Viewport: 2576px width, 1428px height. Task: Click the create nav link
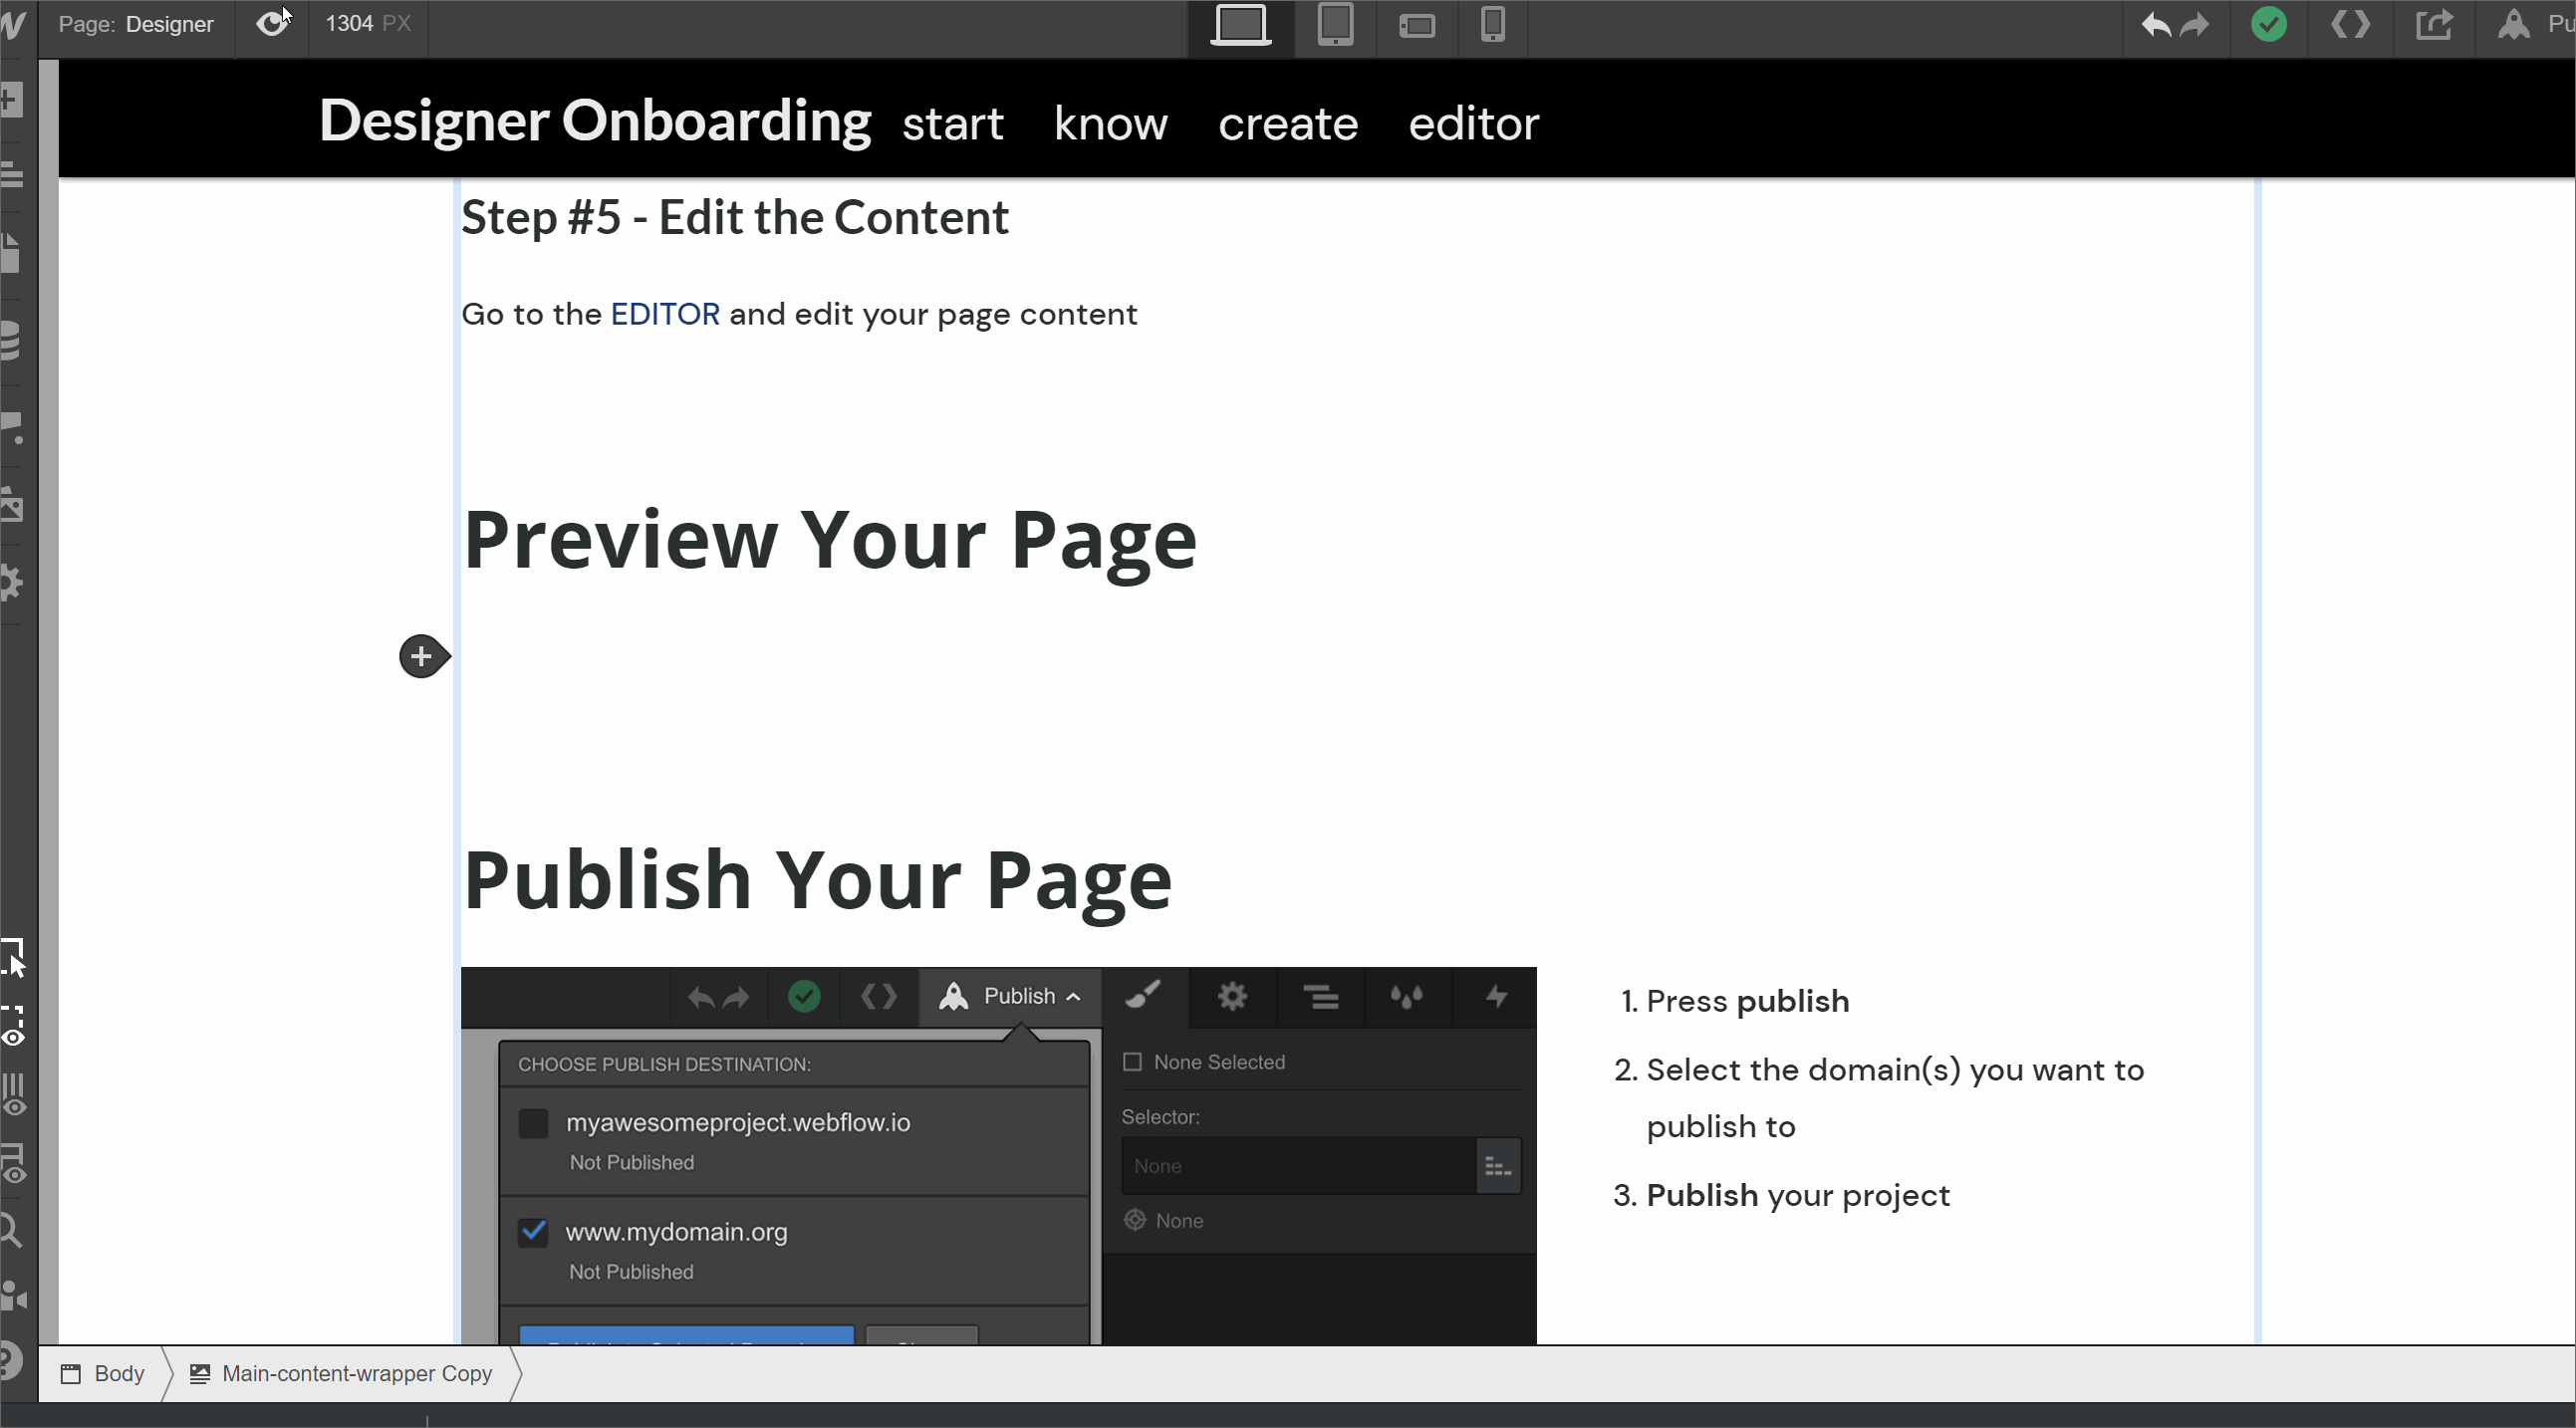tap(1288, 124)
